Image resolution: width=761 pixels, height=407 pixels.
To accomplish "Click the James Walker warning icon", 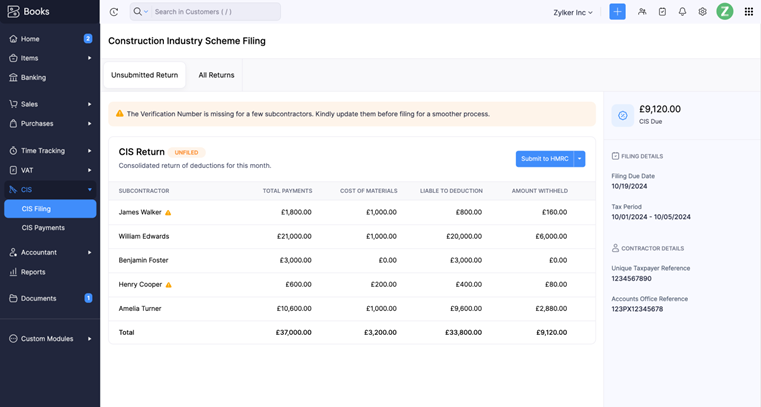I will click(168, 212).
